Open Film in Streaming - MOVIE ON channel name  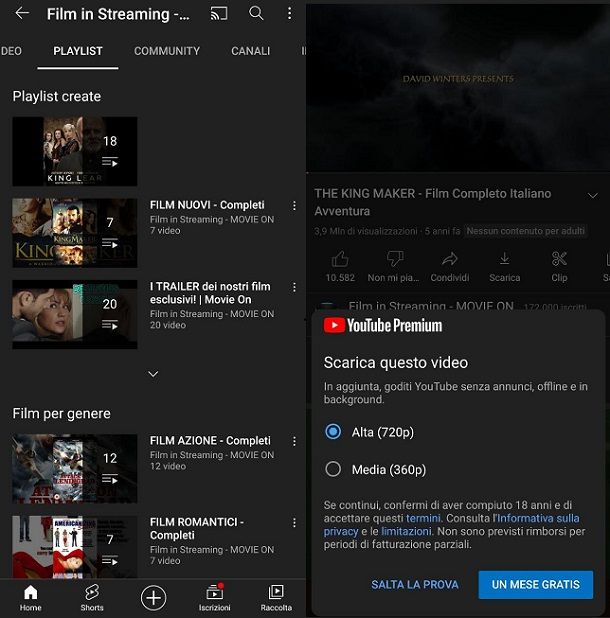(x=431, y=306)
